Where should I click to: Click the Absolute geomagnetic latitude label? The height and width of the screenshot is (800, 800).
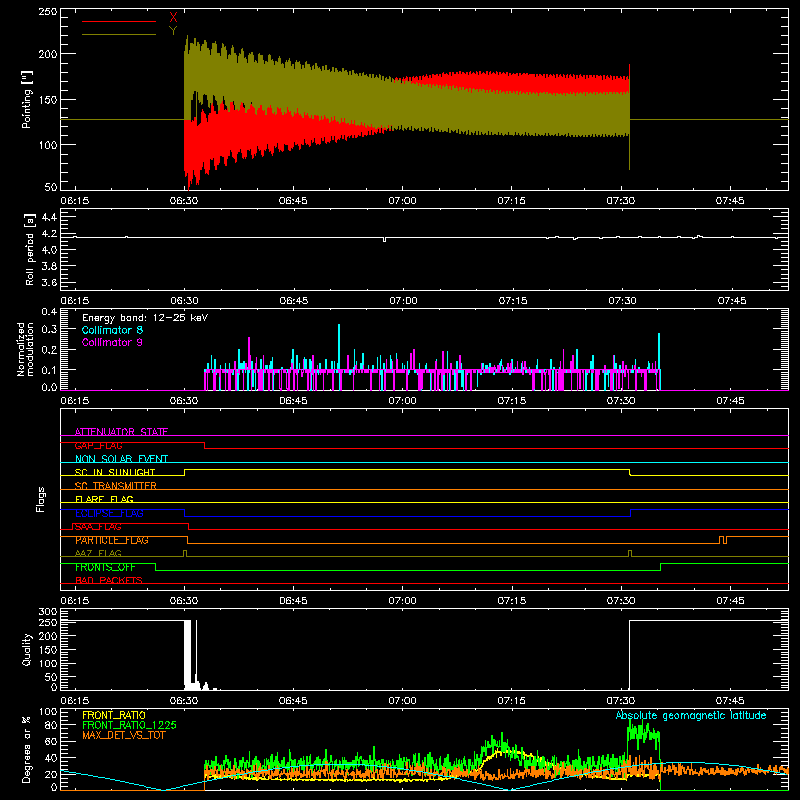click(691, 715)
